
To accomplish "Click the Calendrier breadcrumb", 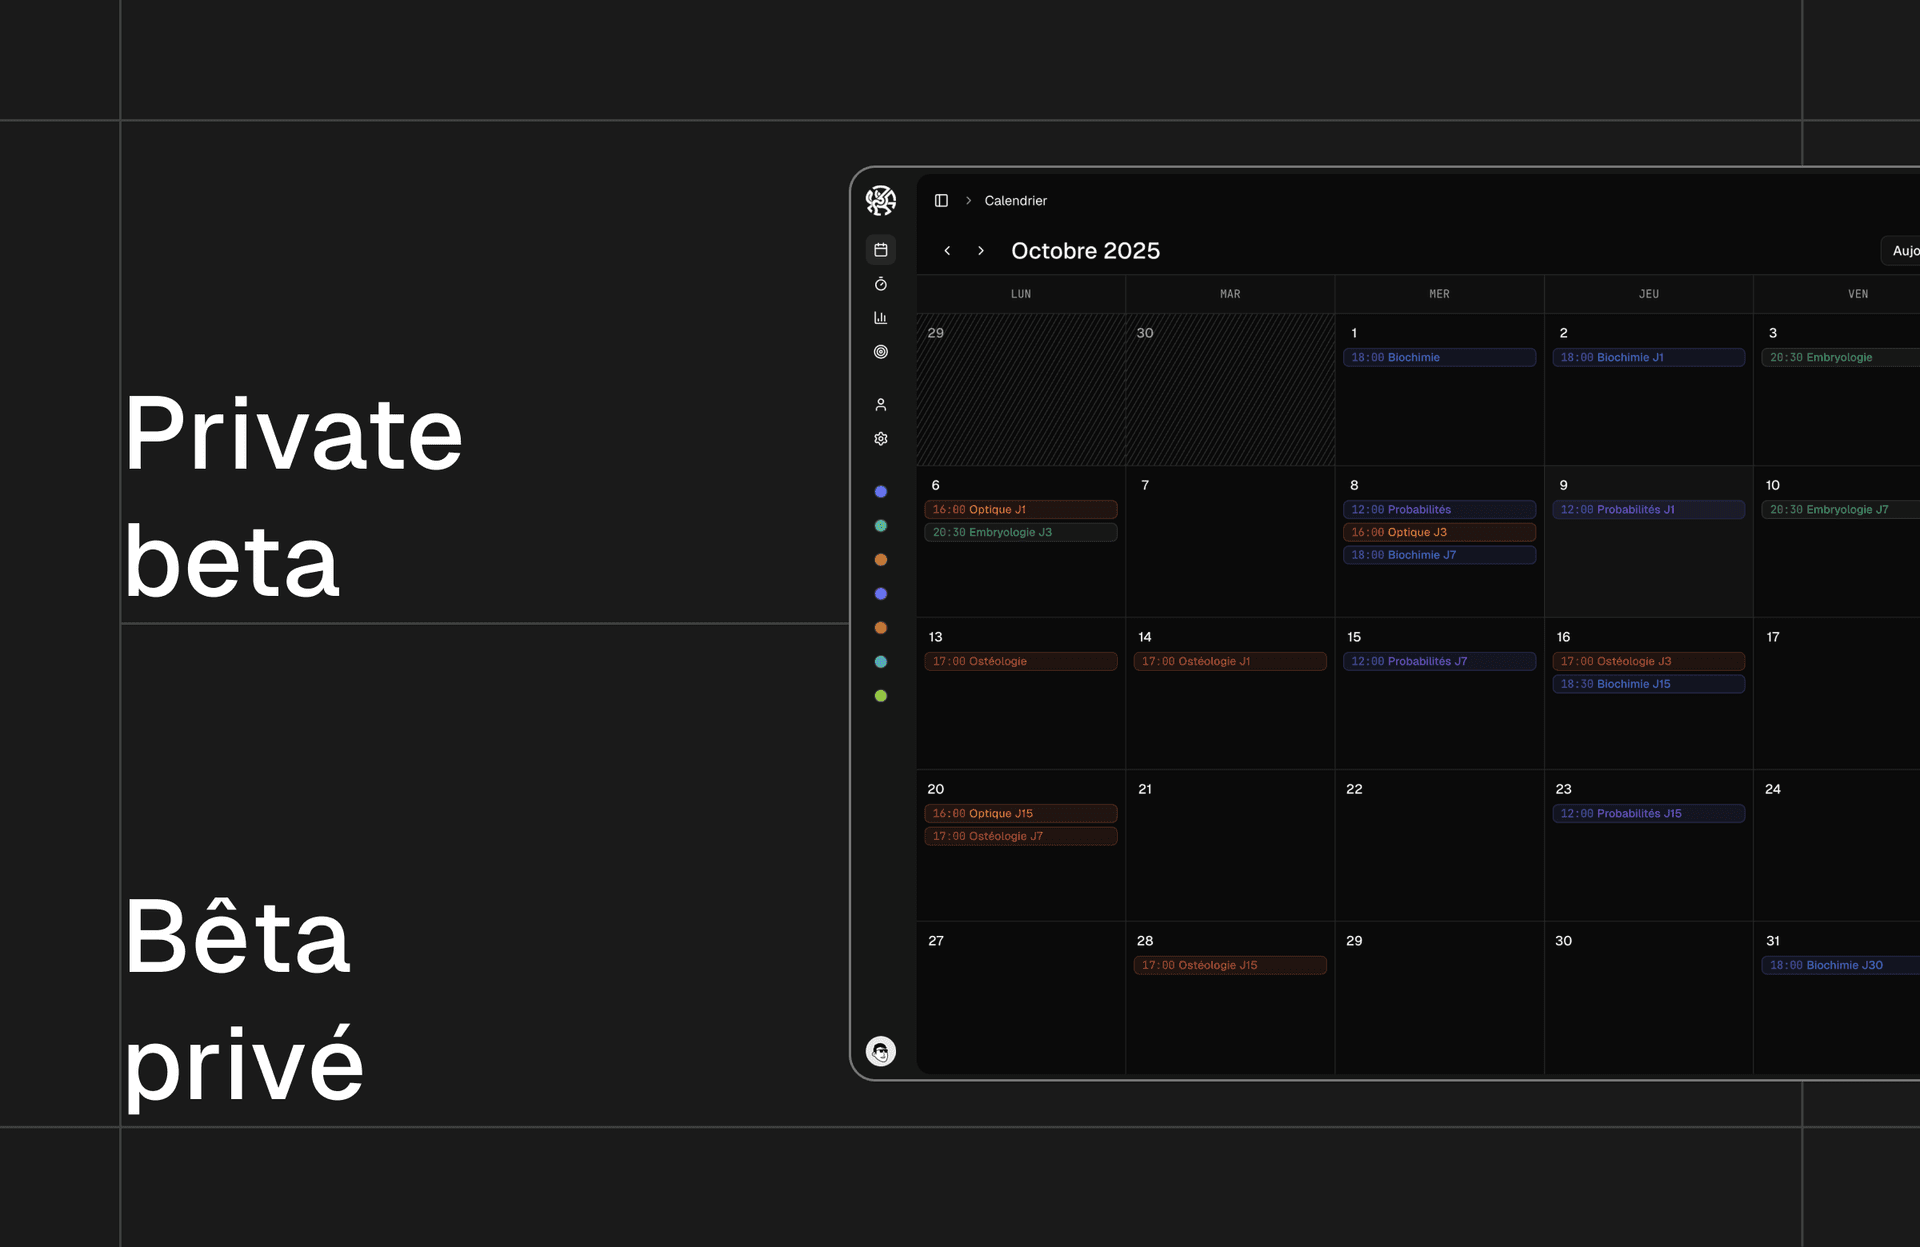I will coord(1015,201).
